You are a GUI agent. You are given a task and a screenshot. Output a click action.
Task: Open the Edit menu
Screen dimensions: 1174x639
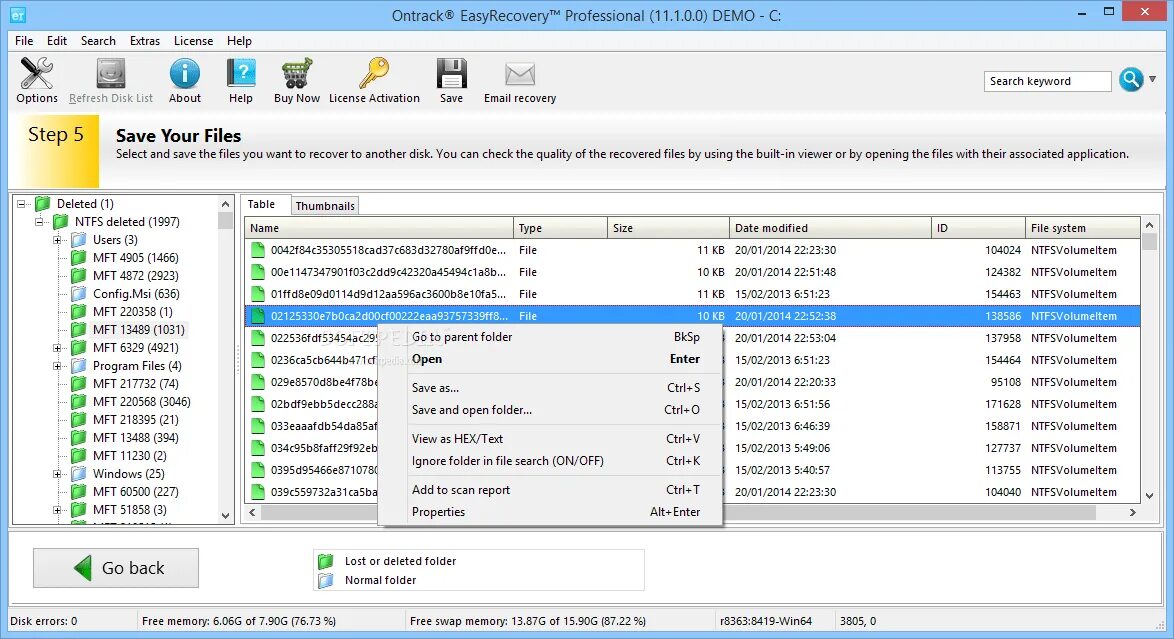point(57,40)
